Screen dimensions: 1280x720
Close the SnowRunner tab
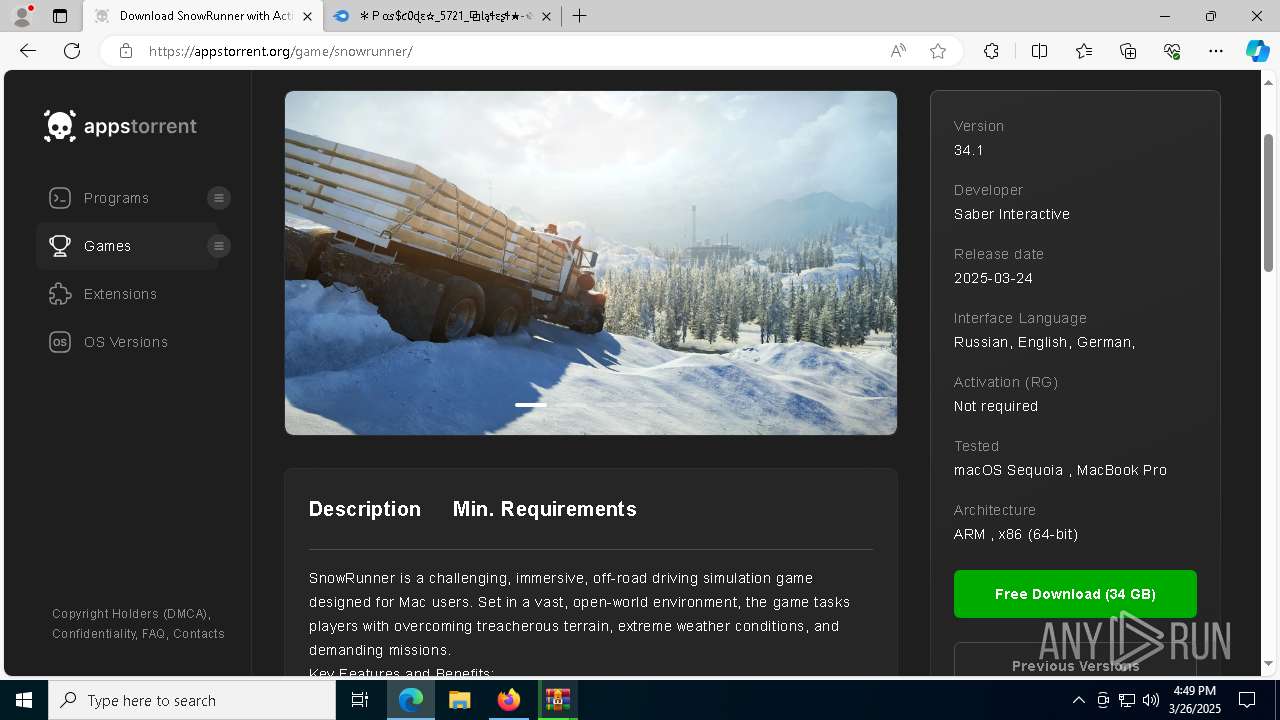click(308, 16)
